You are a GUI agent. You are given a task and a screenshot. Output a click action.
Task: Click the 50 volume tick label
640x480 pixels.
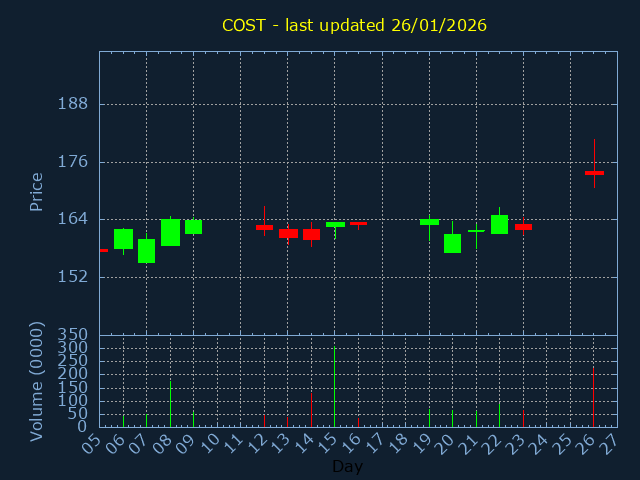[x=78, y=413]
